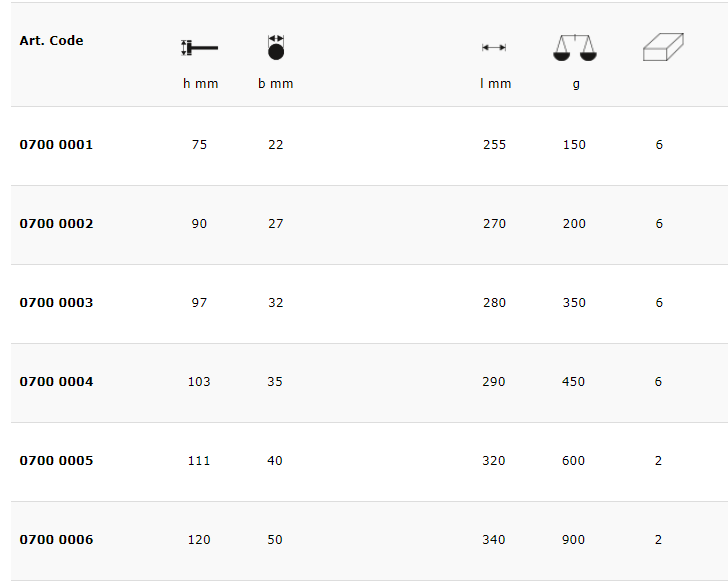Click the weight scales icon
The height and width of the screenshot is (586, 728).
click(x=573, y=47)
